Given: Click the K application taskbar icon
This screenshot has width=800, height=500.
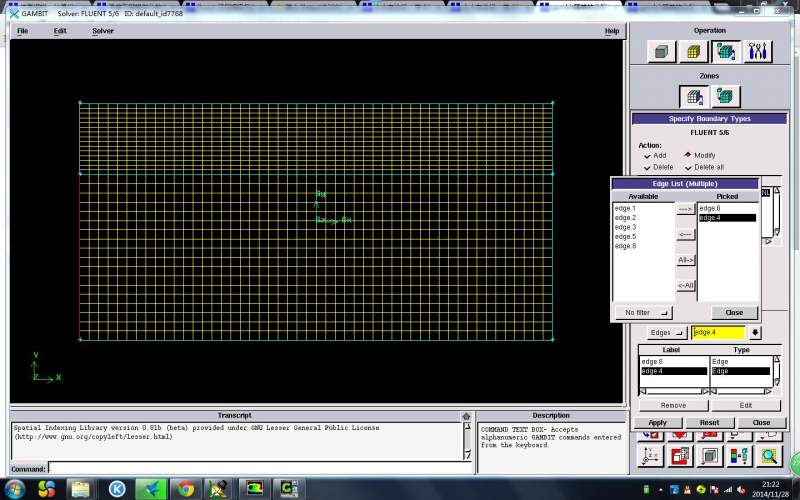Looking at the screenshot, I should pos(117,489).
